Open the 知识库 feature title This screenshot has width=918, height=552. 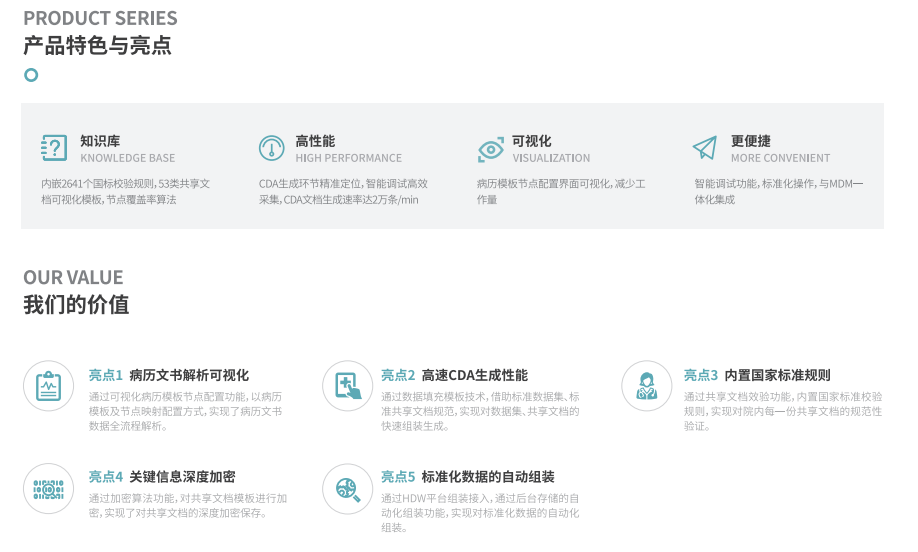(x=100, y=141)
